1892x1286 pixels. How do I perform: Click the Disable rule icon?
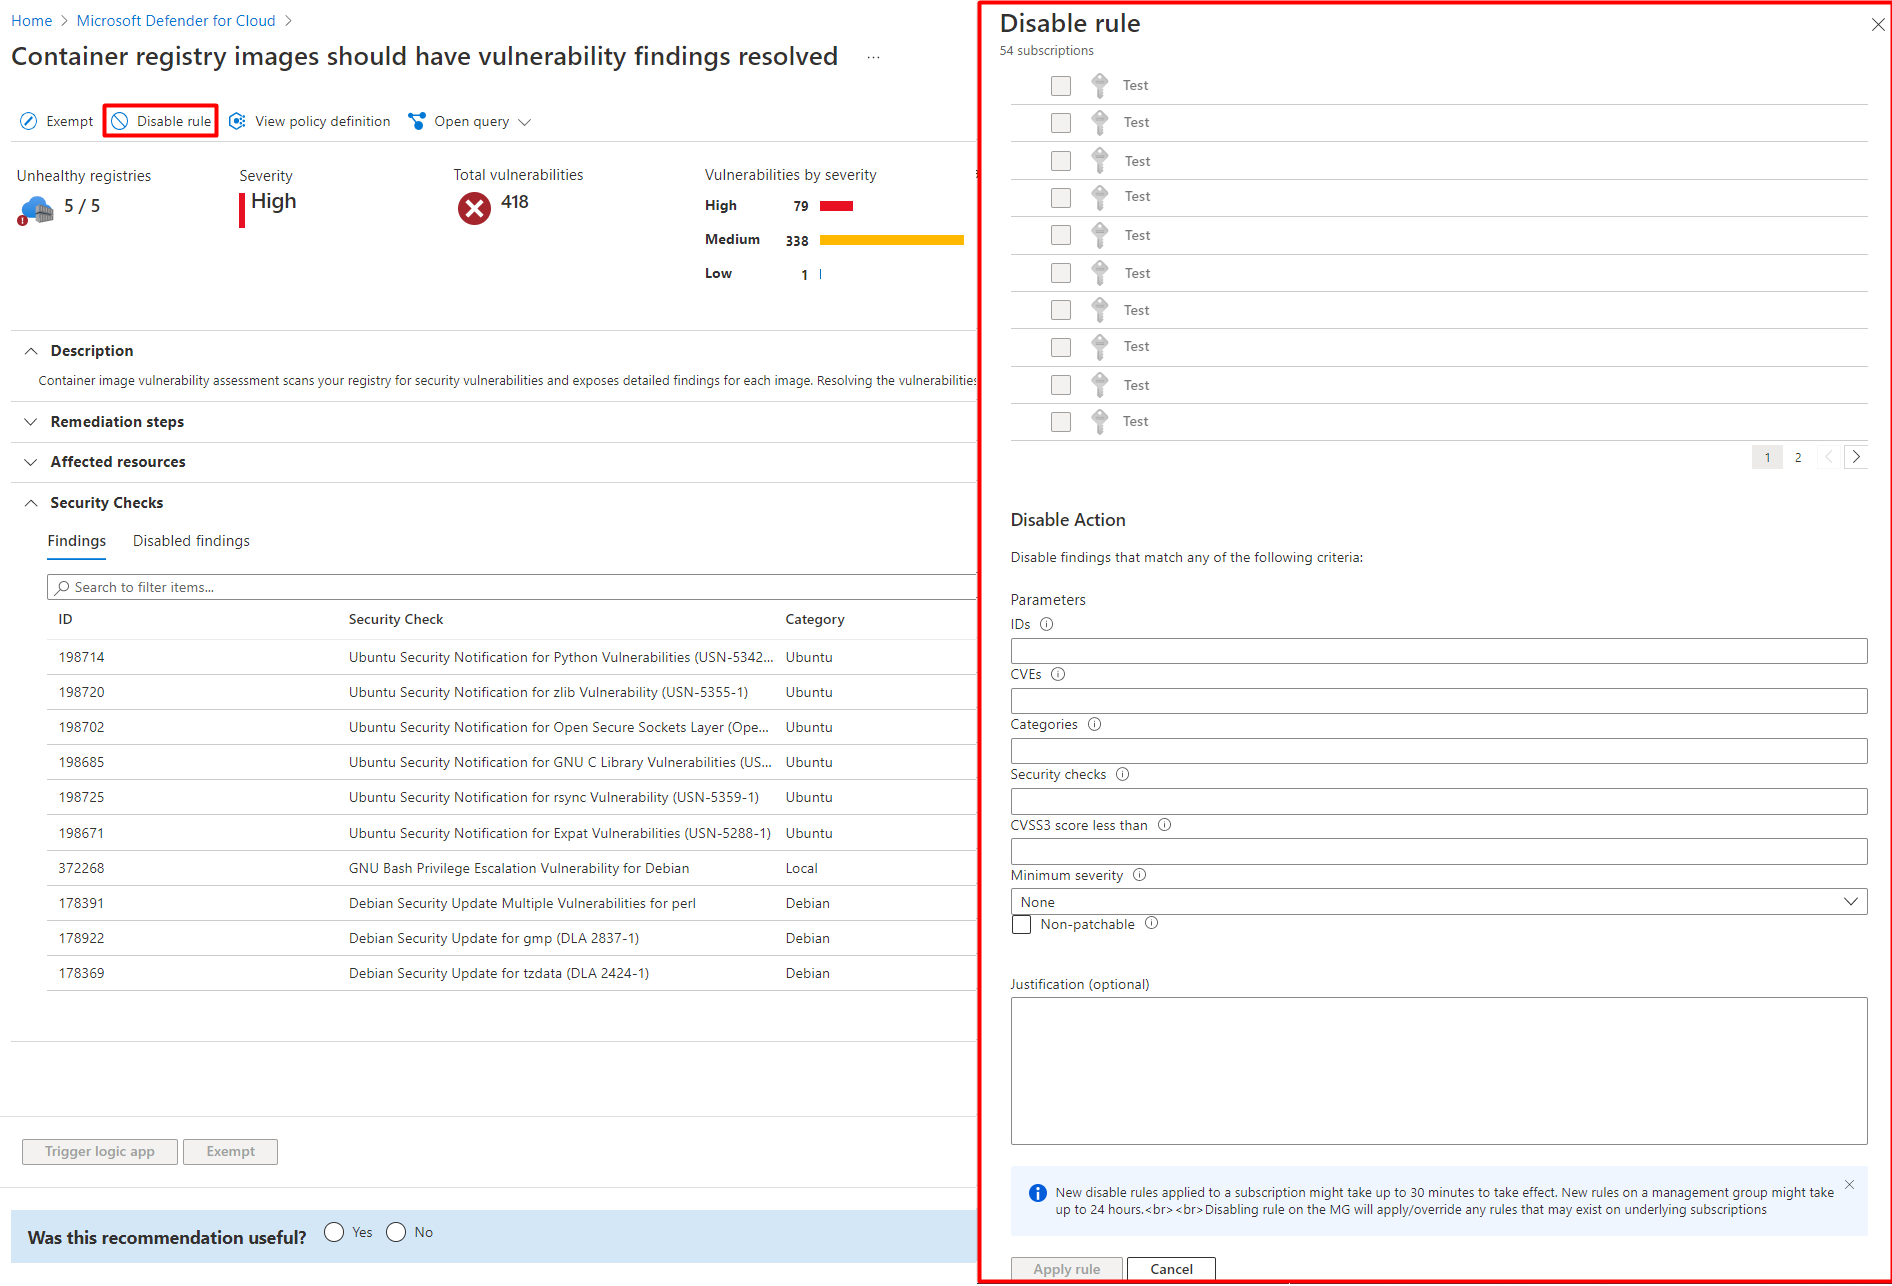[120, 121]
